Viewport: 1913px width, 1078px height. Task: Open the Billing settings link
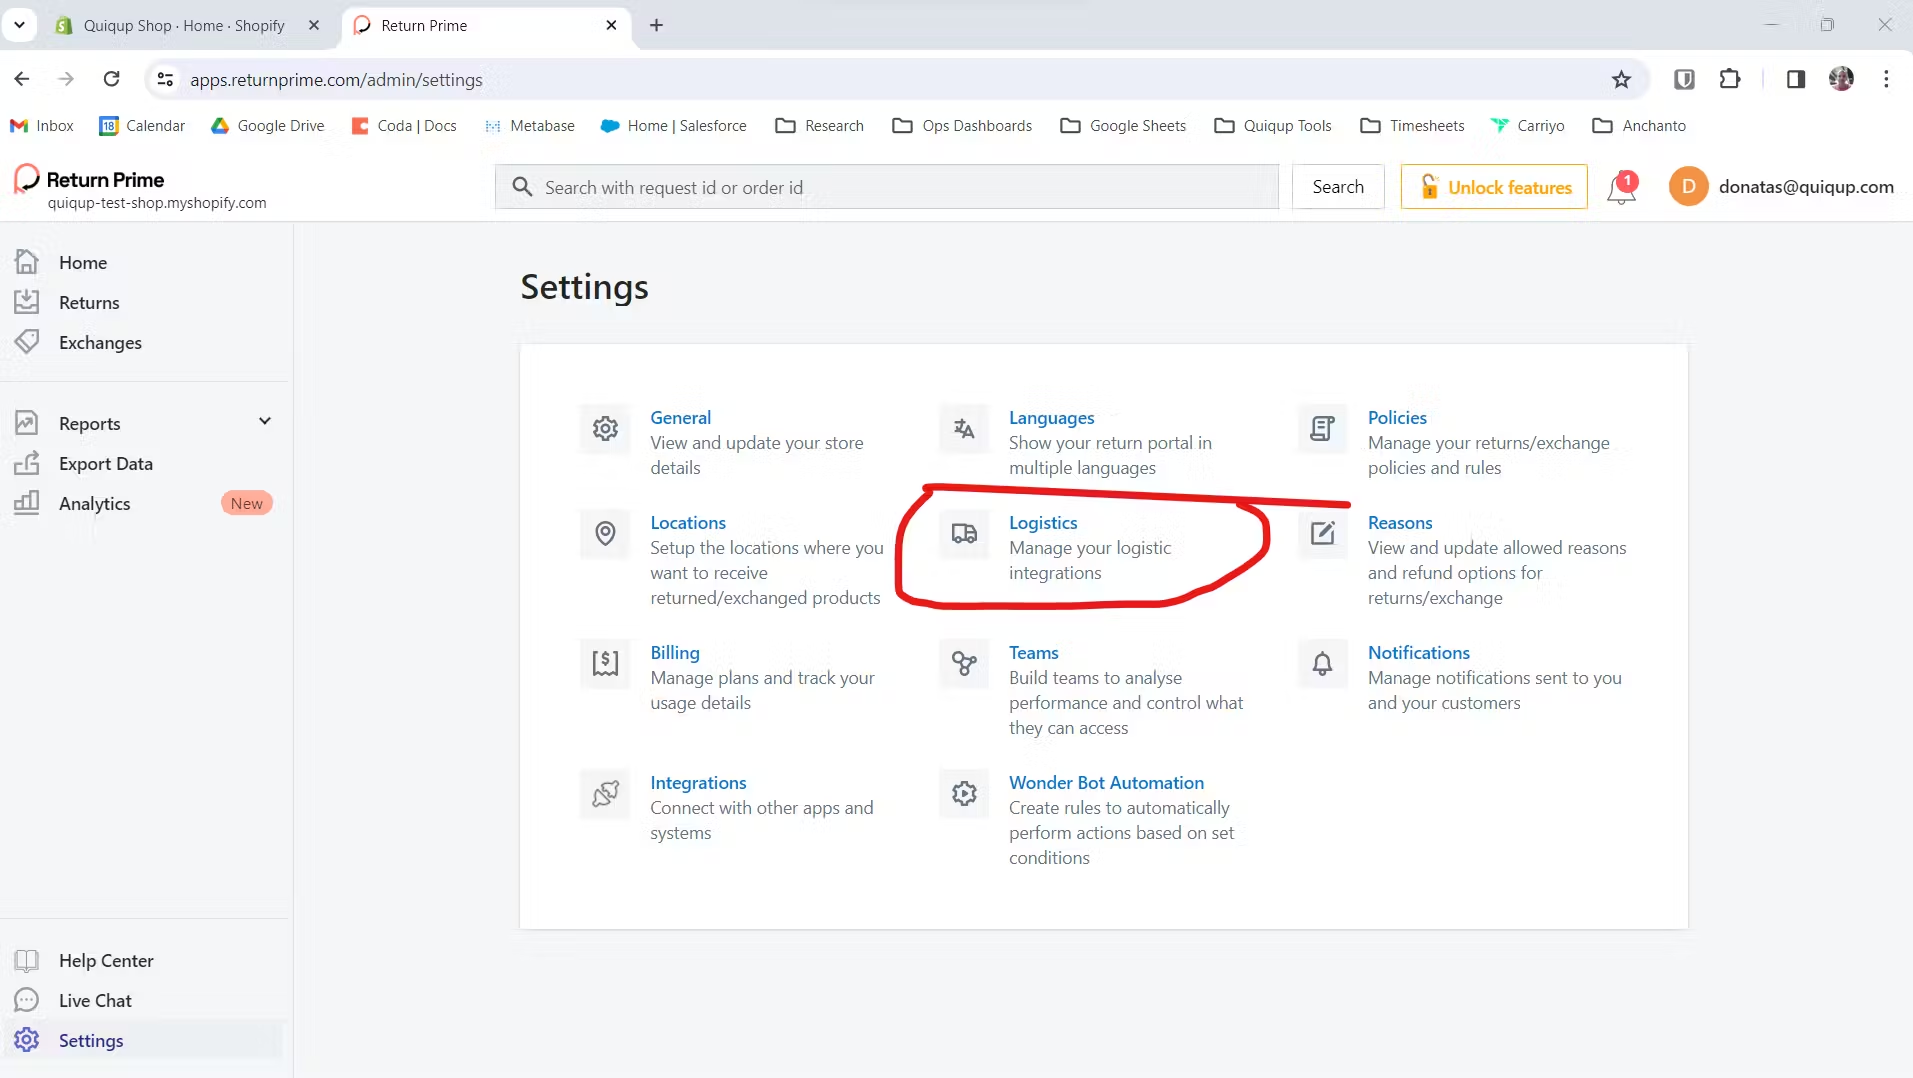tap(675, 652)
